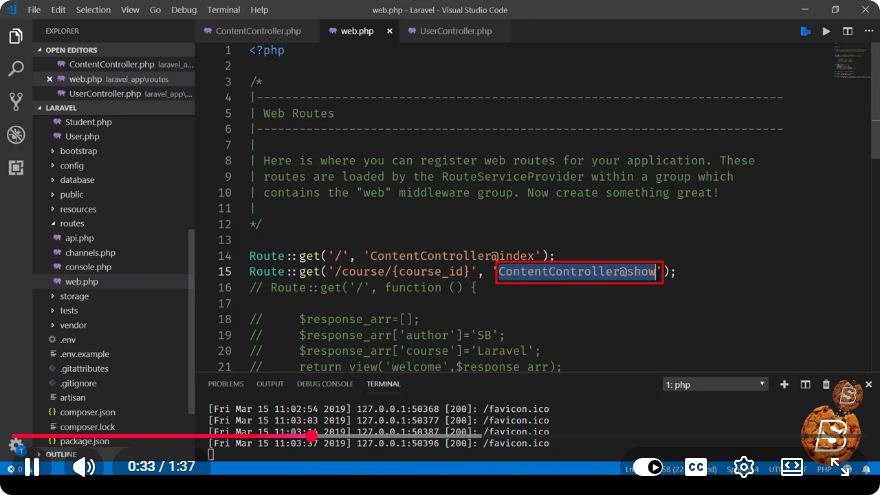Open the Source Control view

pyautogui.click(x=16, y=102)
